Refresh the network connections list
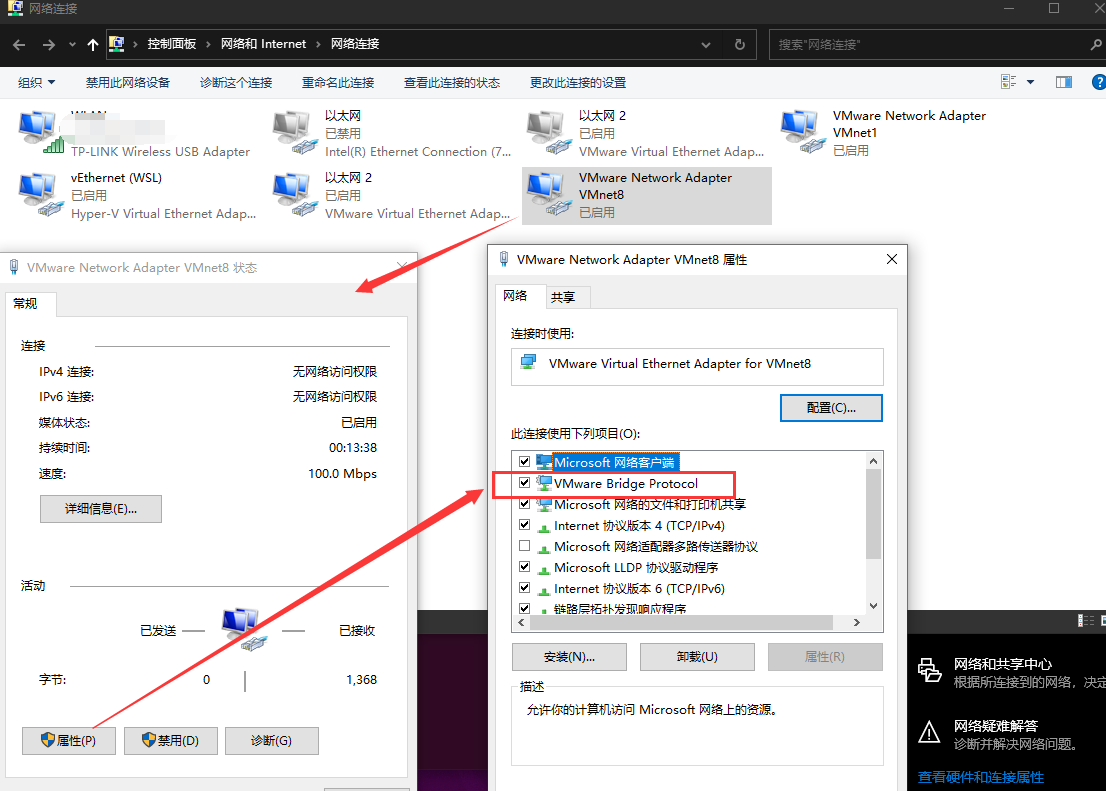Screen dimensions: 1106x791 click(739, 44)
